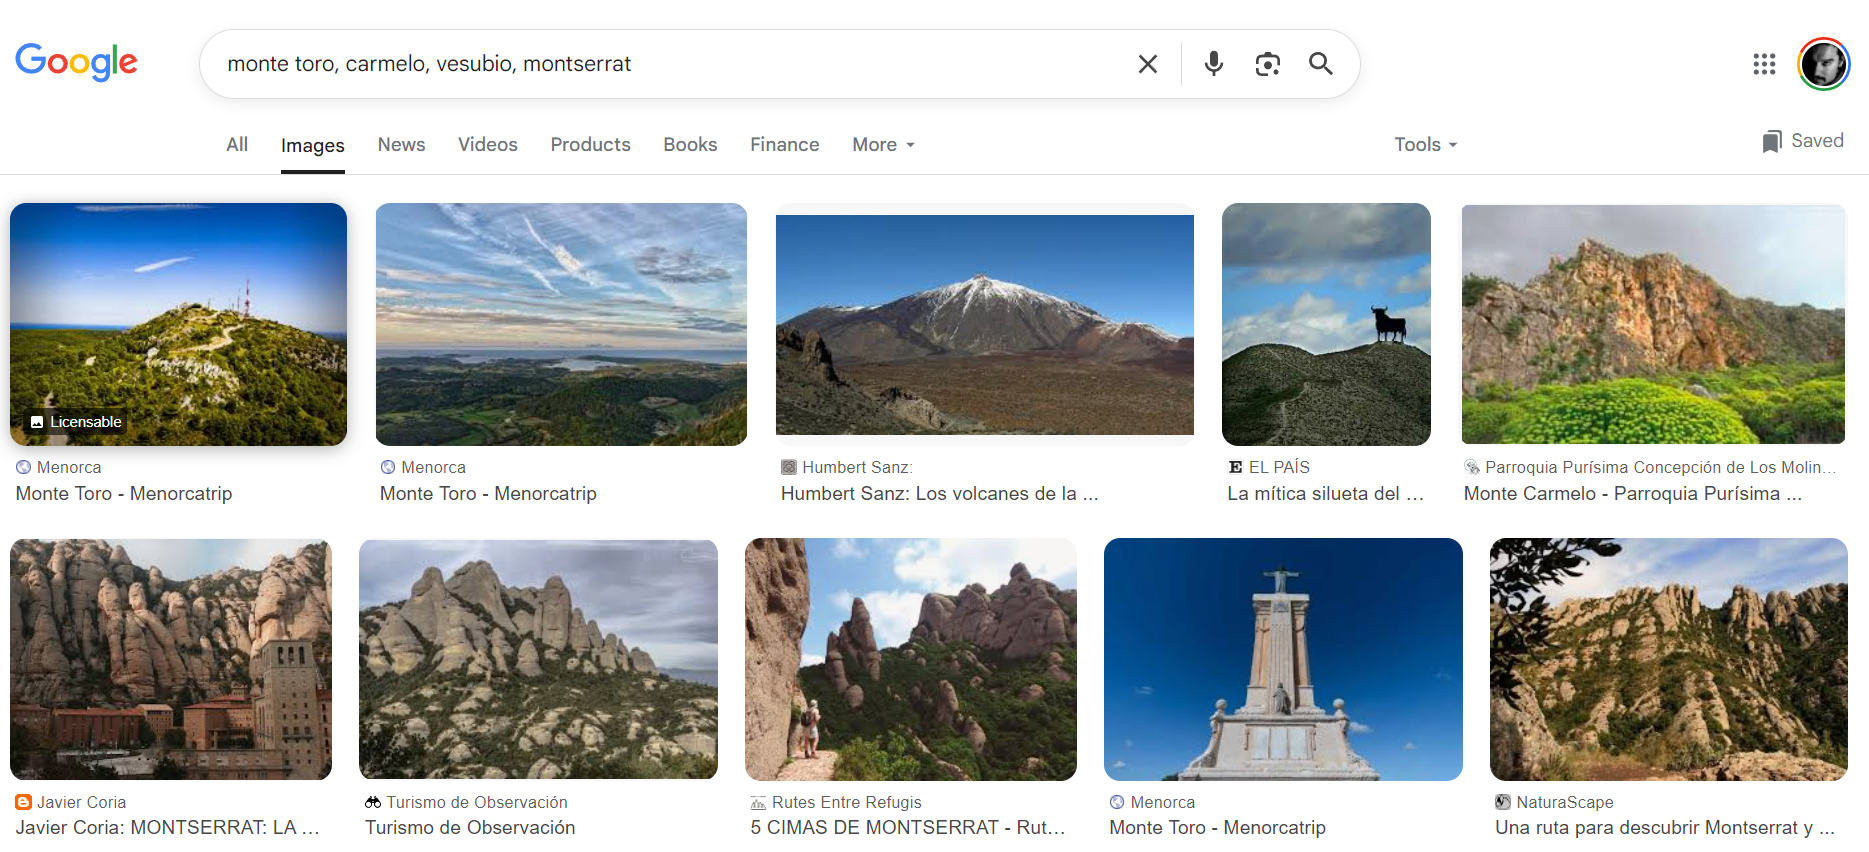The width and height of the screenshot is (1869, 852).
Task: Open 'Javier Coria: MONTSERRAT: LA ...' link
Action: click(168, 827)
